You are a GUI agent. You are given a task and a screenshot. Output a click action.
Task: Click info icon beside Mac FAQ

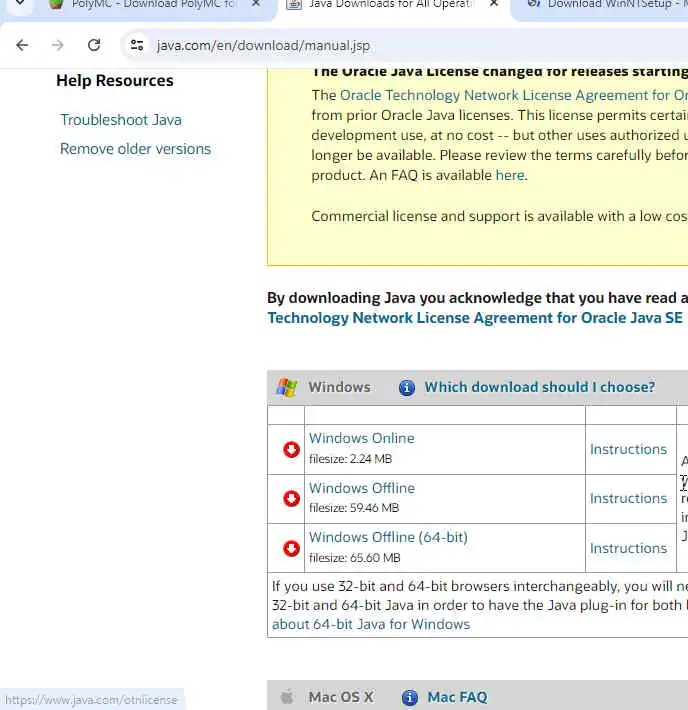pos(409,697)
